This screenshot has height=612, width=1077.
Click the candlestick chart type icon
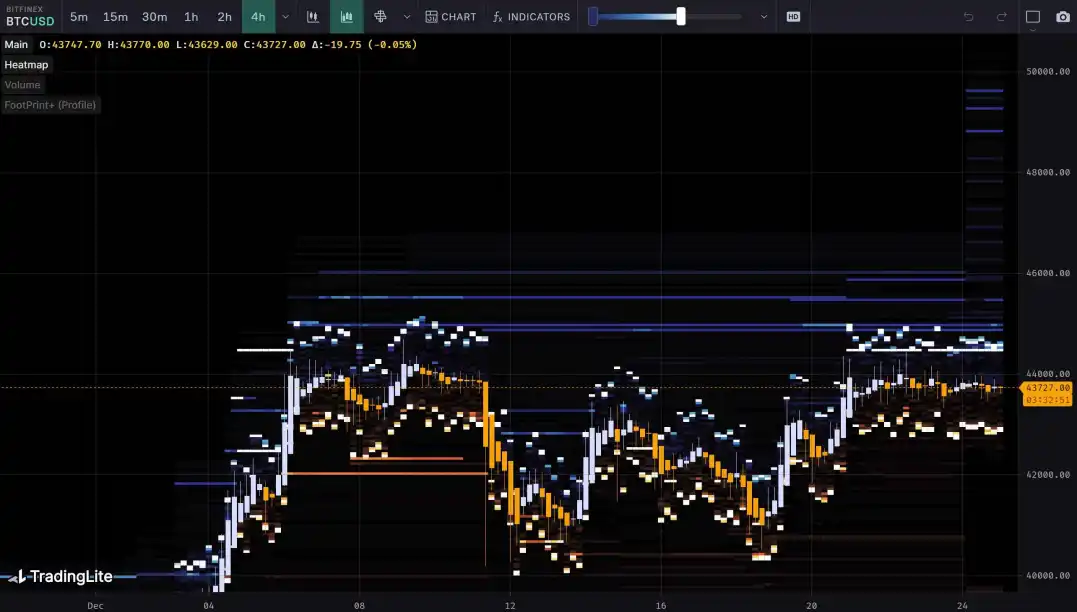[313, 17]
